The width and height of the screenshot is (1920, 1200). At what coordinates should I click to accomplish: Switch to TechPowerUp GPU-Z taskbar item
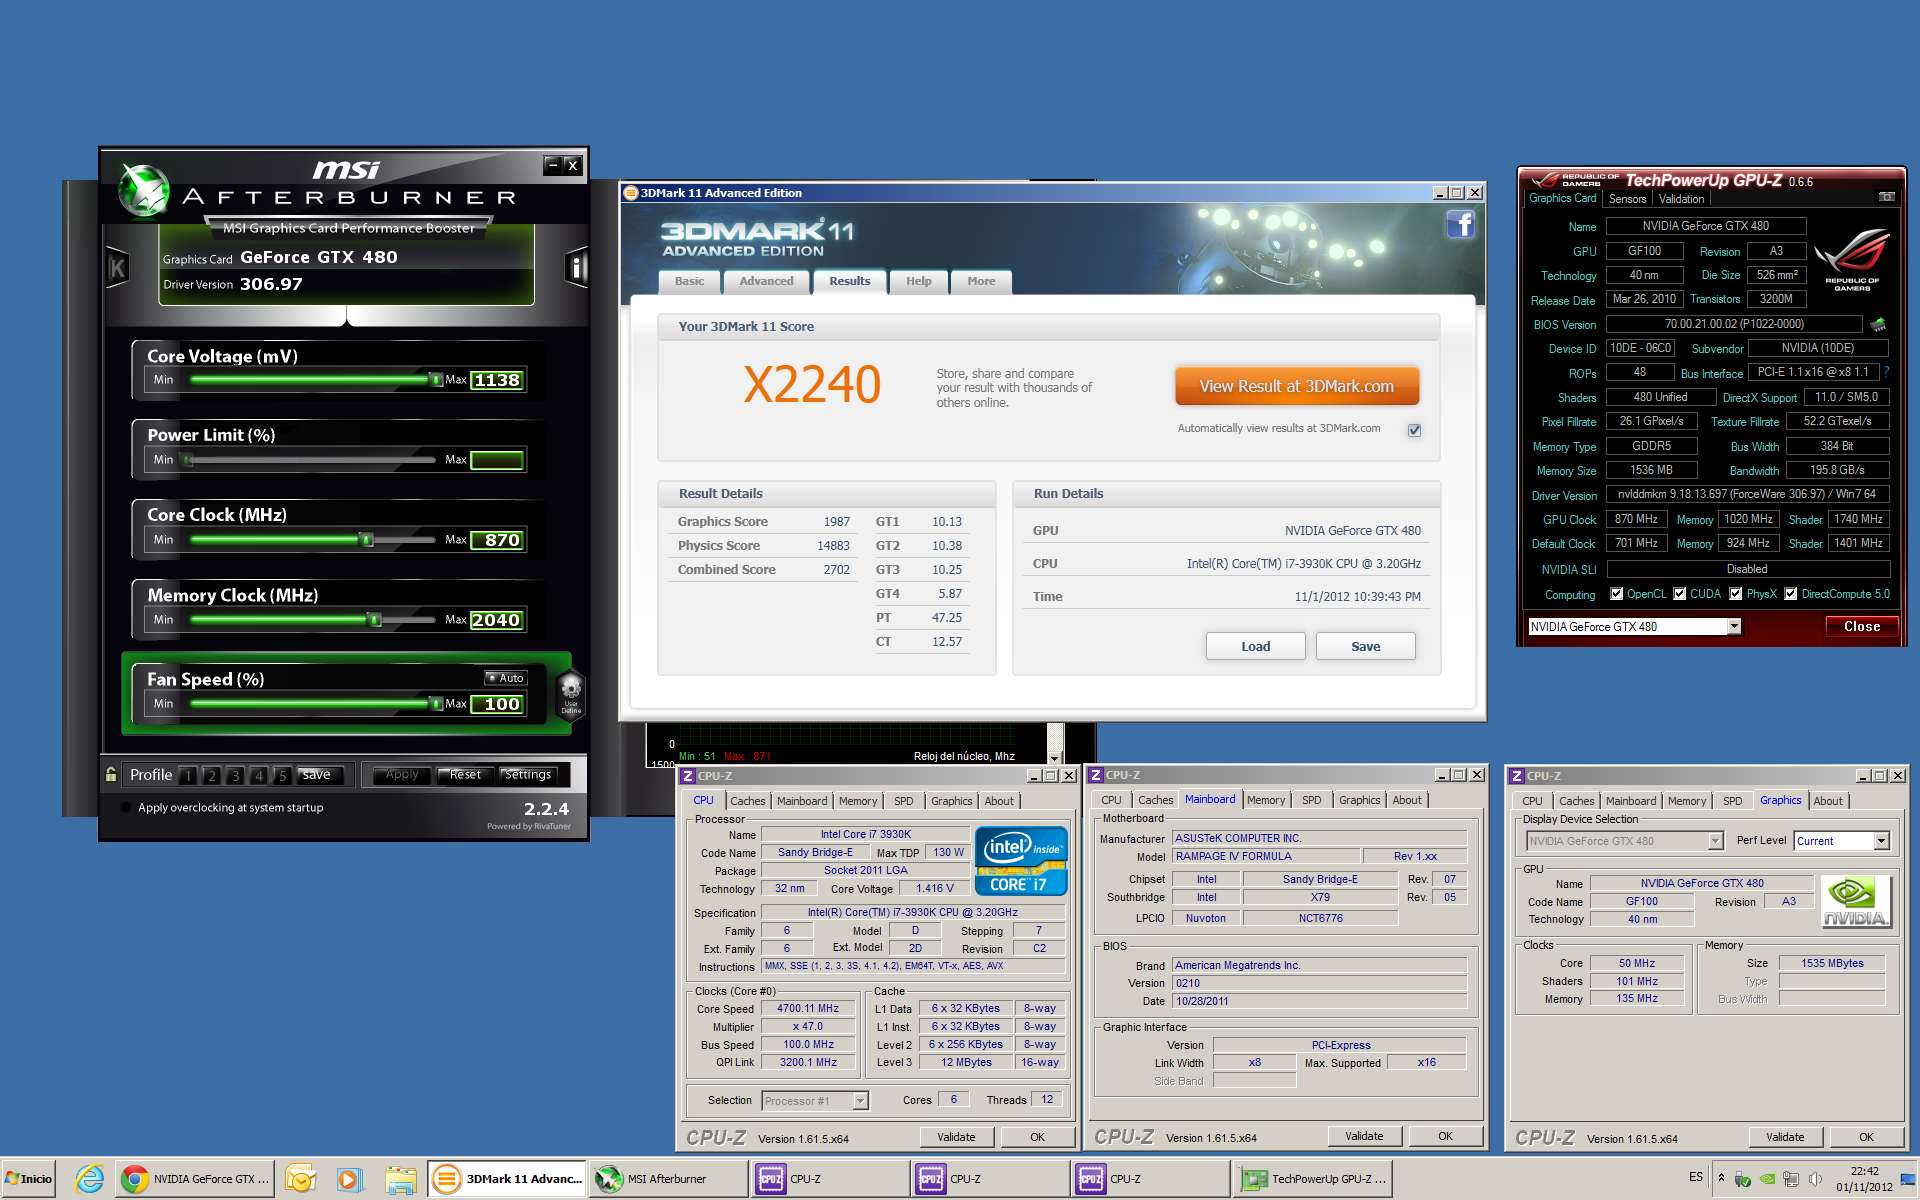click(x=1314, y=1179)
